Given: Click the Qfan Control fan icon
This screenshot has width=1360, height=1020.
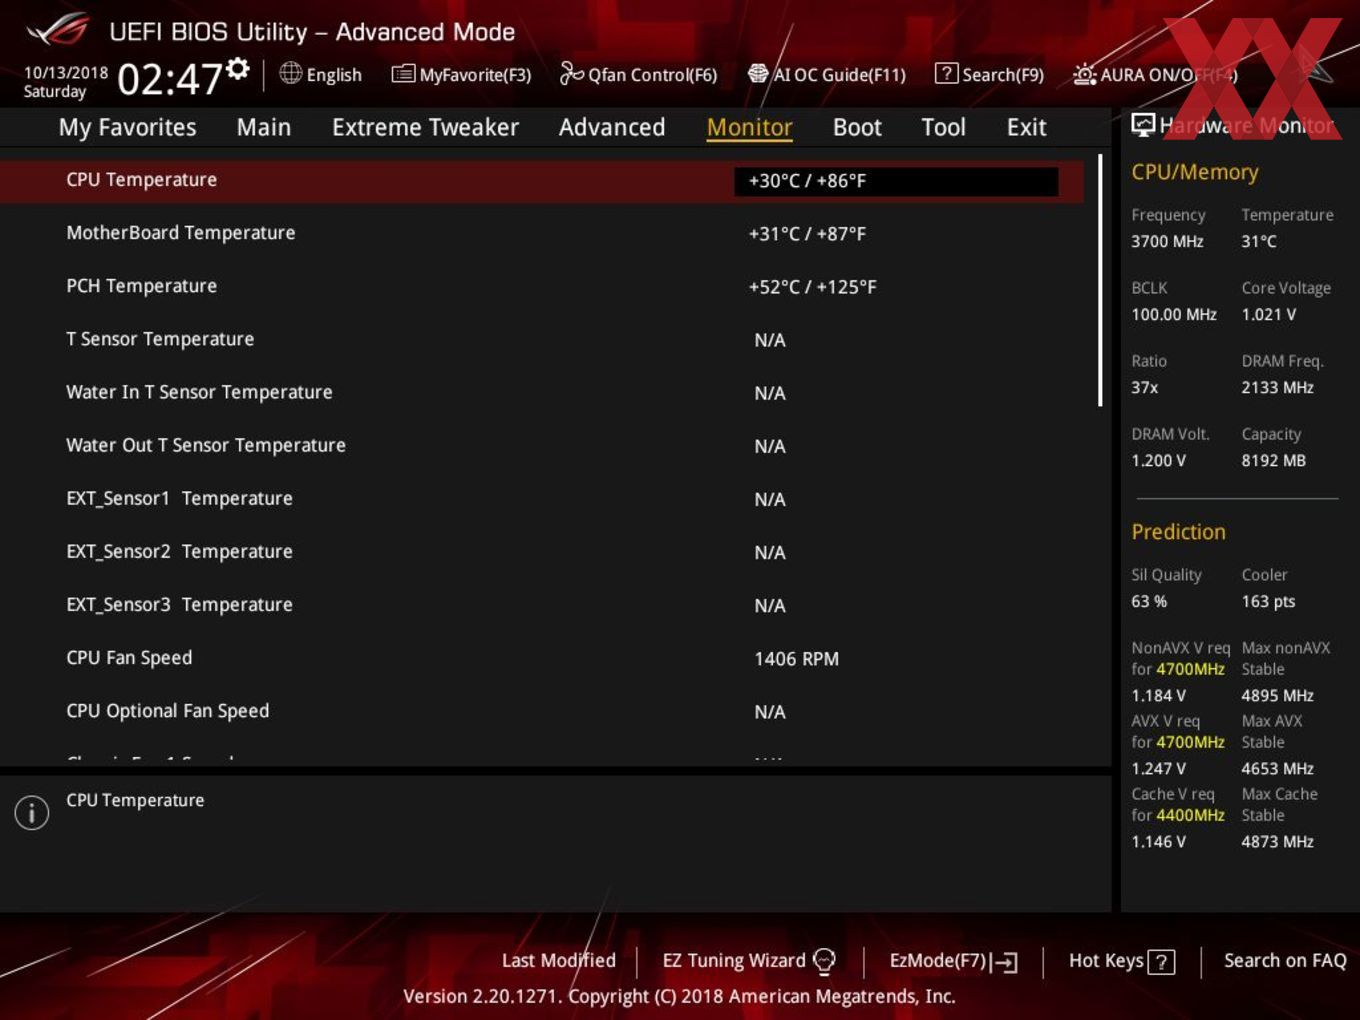Looking at the screenshot, I should [x=571, y=73].
